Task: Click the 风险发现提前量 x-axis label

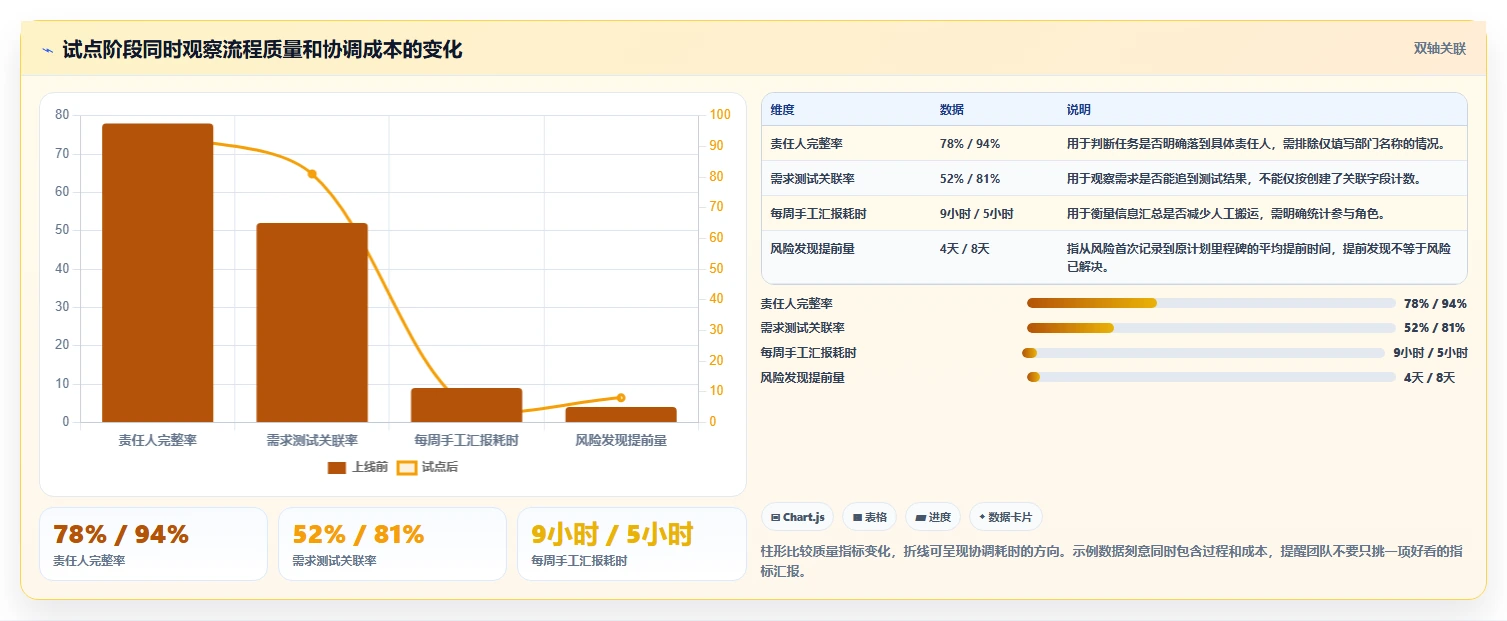Action: tap(621, 440)
